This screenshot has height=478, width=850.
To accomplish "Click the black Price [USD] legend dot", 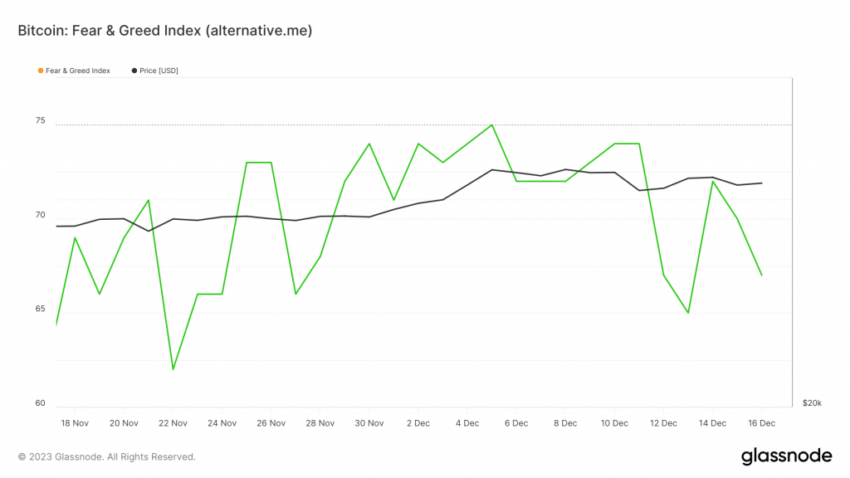I will pyautogui.click(x=134, y=70).
